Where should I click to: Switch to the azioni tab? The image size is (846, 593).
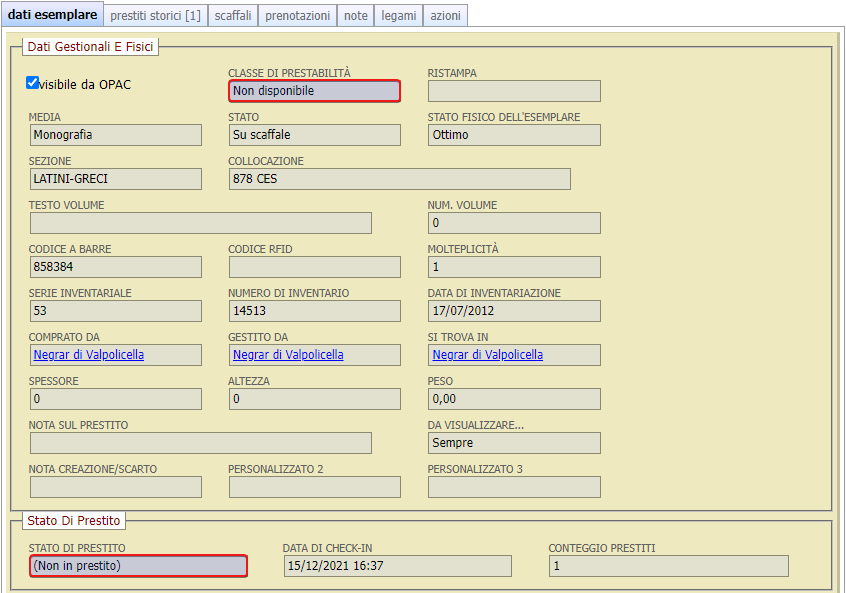445,16
